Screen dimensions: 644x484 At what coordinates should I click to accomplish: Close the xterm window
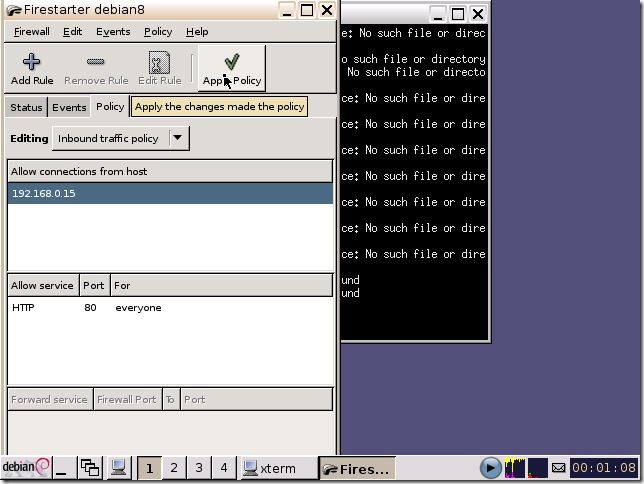(478, 14)
